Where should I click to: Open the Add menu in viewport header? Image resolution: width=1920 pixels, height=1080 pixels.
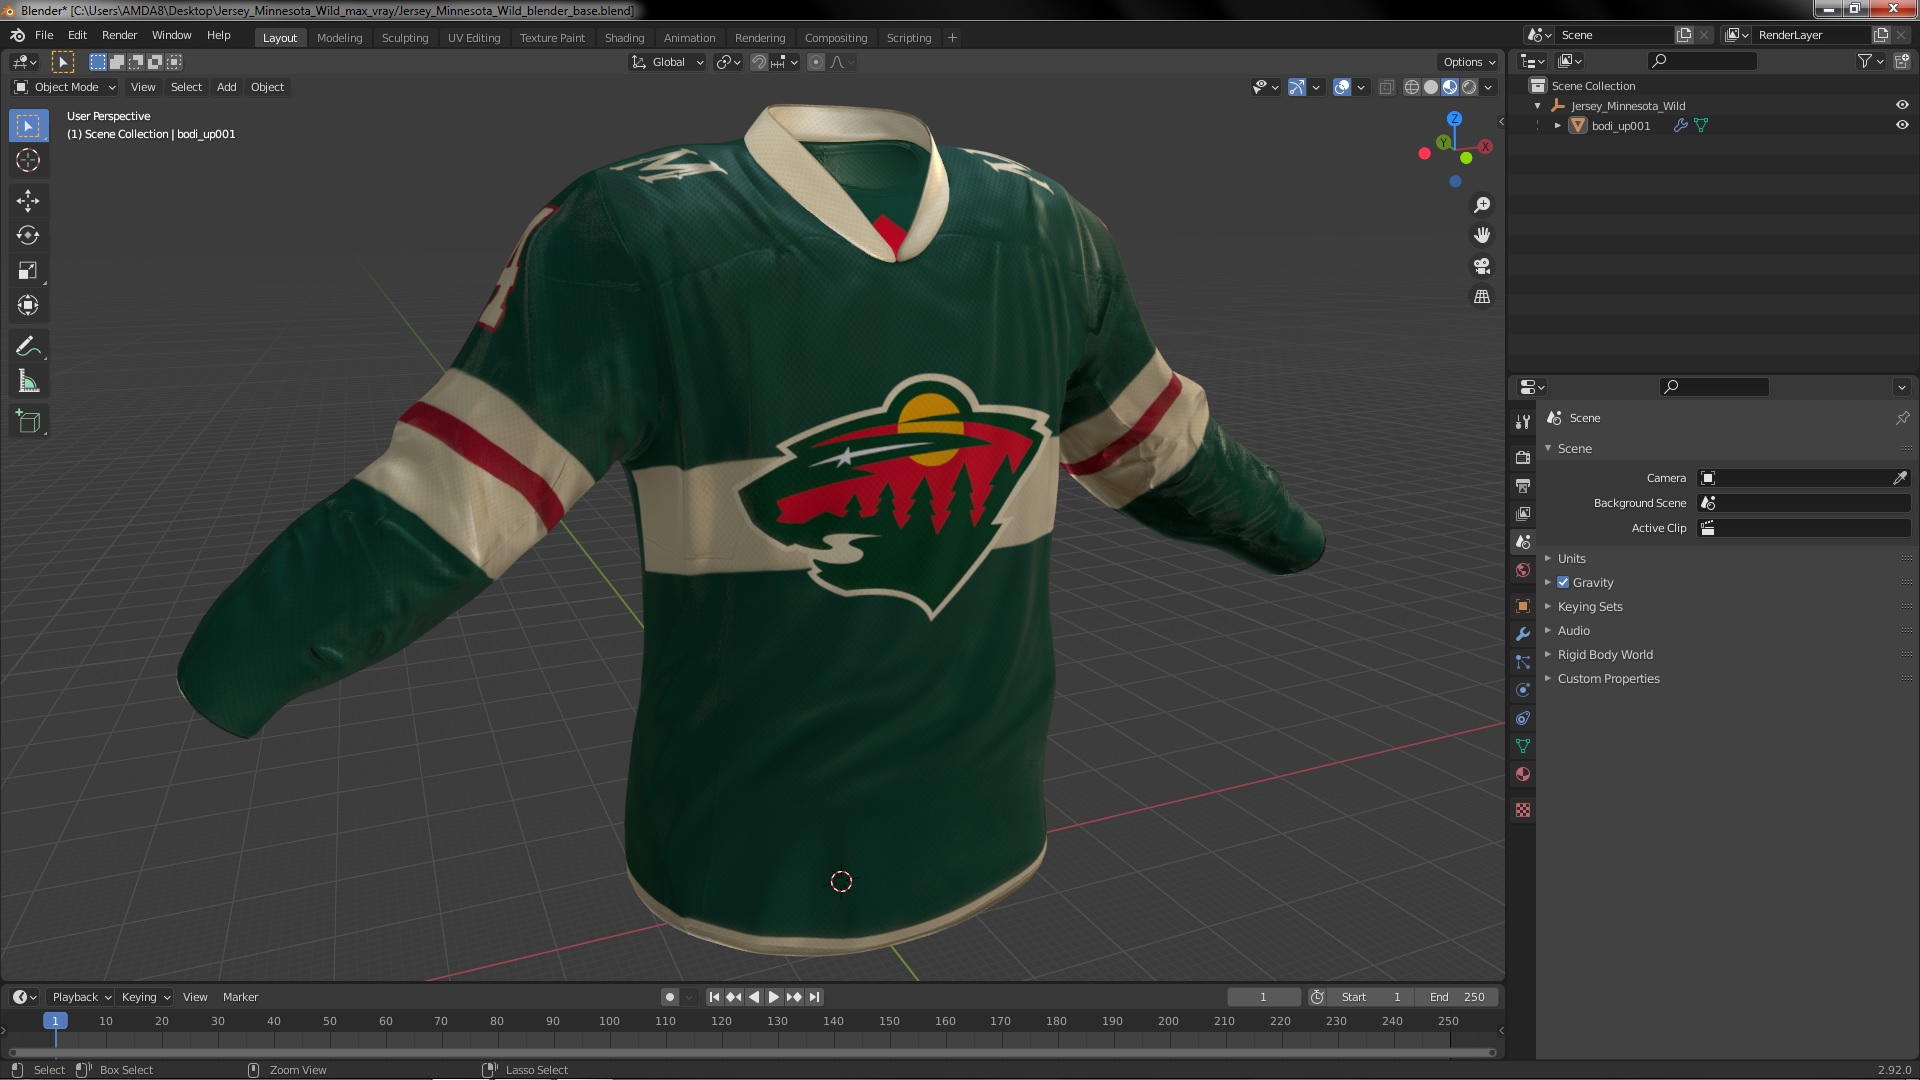click(227, 87)
